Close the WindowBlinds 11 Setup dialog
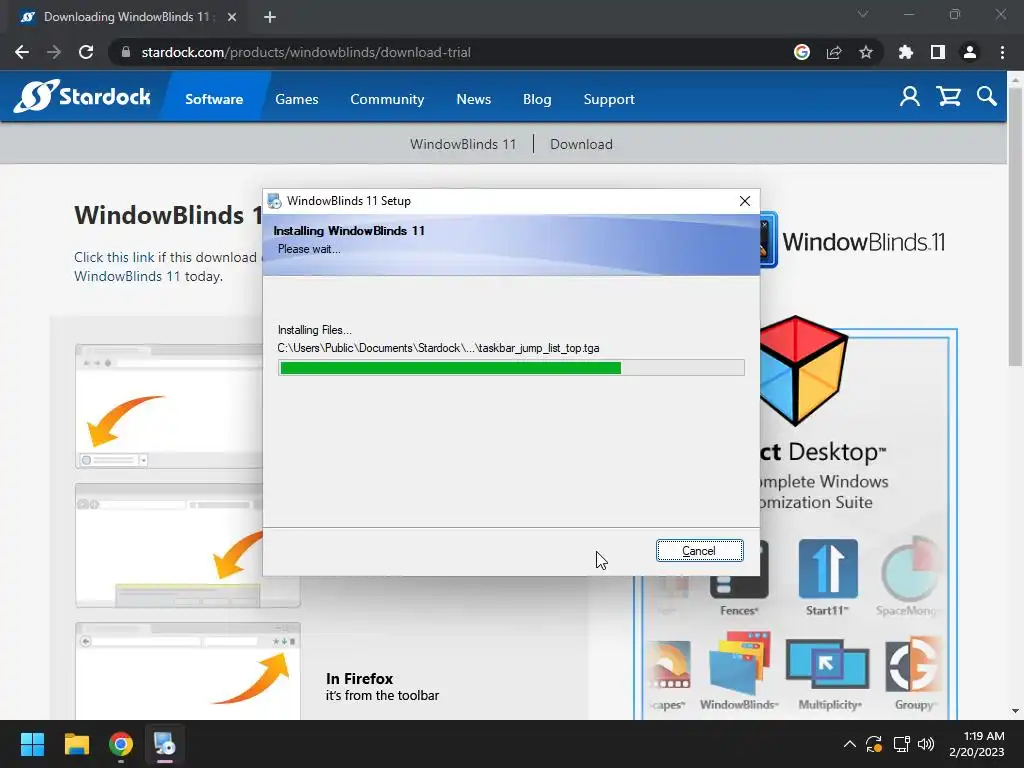Viewport: 1024px width, 768px height. [744, 201]
